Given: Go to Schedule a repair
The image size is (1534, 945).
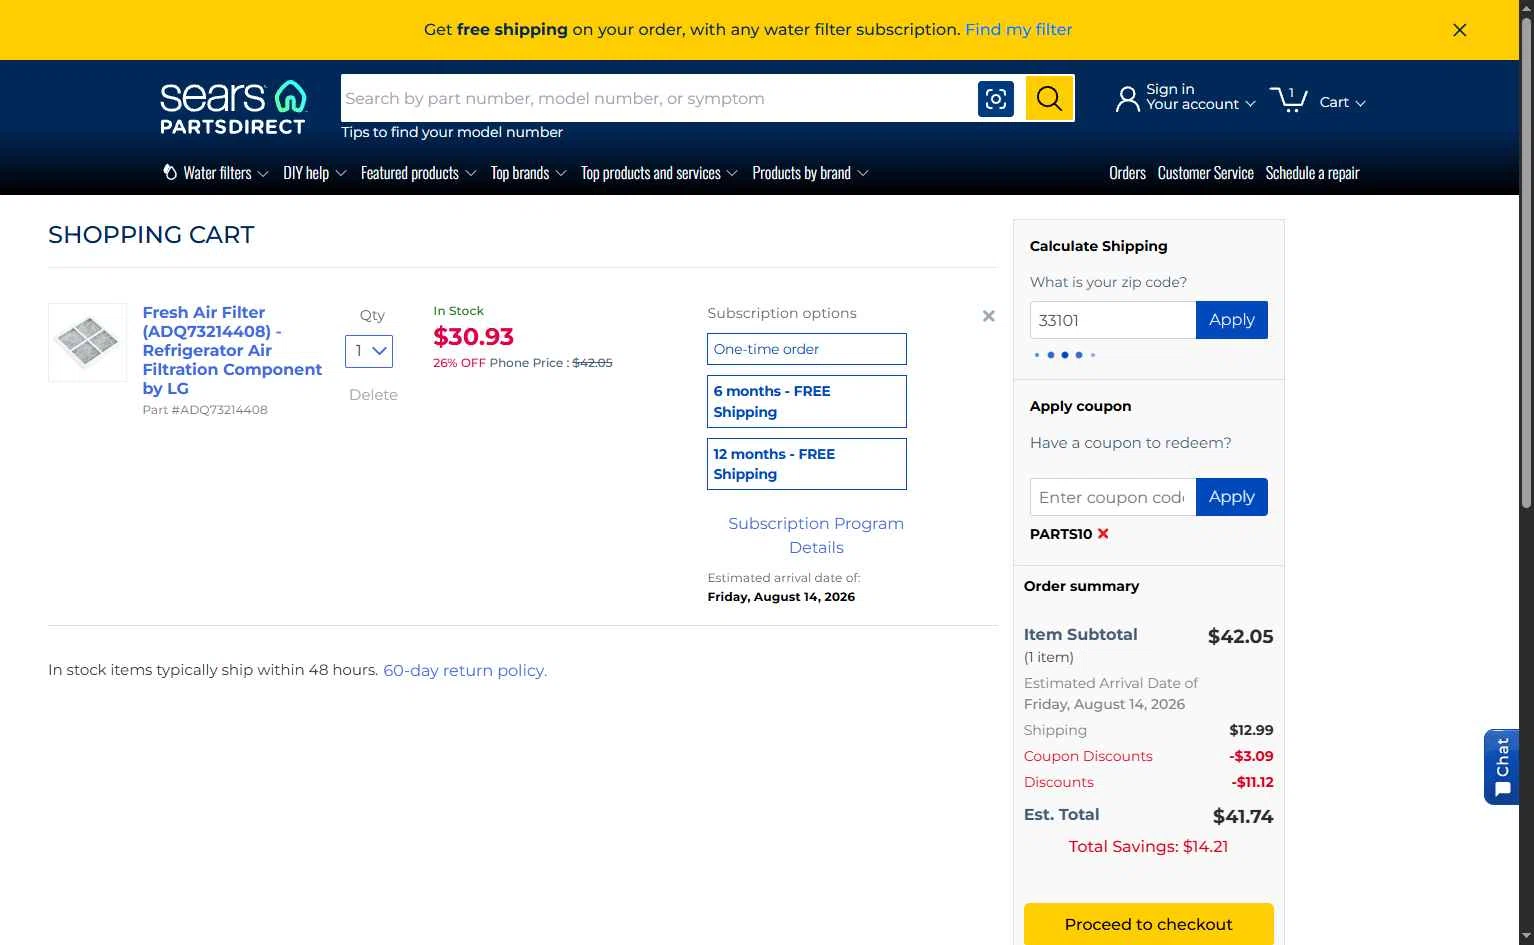Looking at the screenshot, I should tap(1312, 173).
